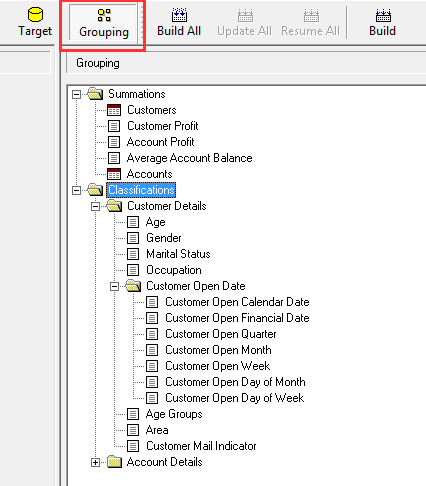This screenshot has height=486, width=426.
Task: Click the Build toolbar icon
Action: (x=383, y=15)
